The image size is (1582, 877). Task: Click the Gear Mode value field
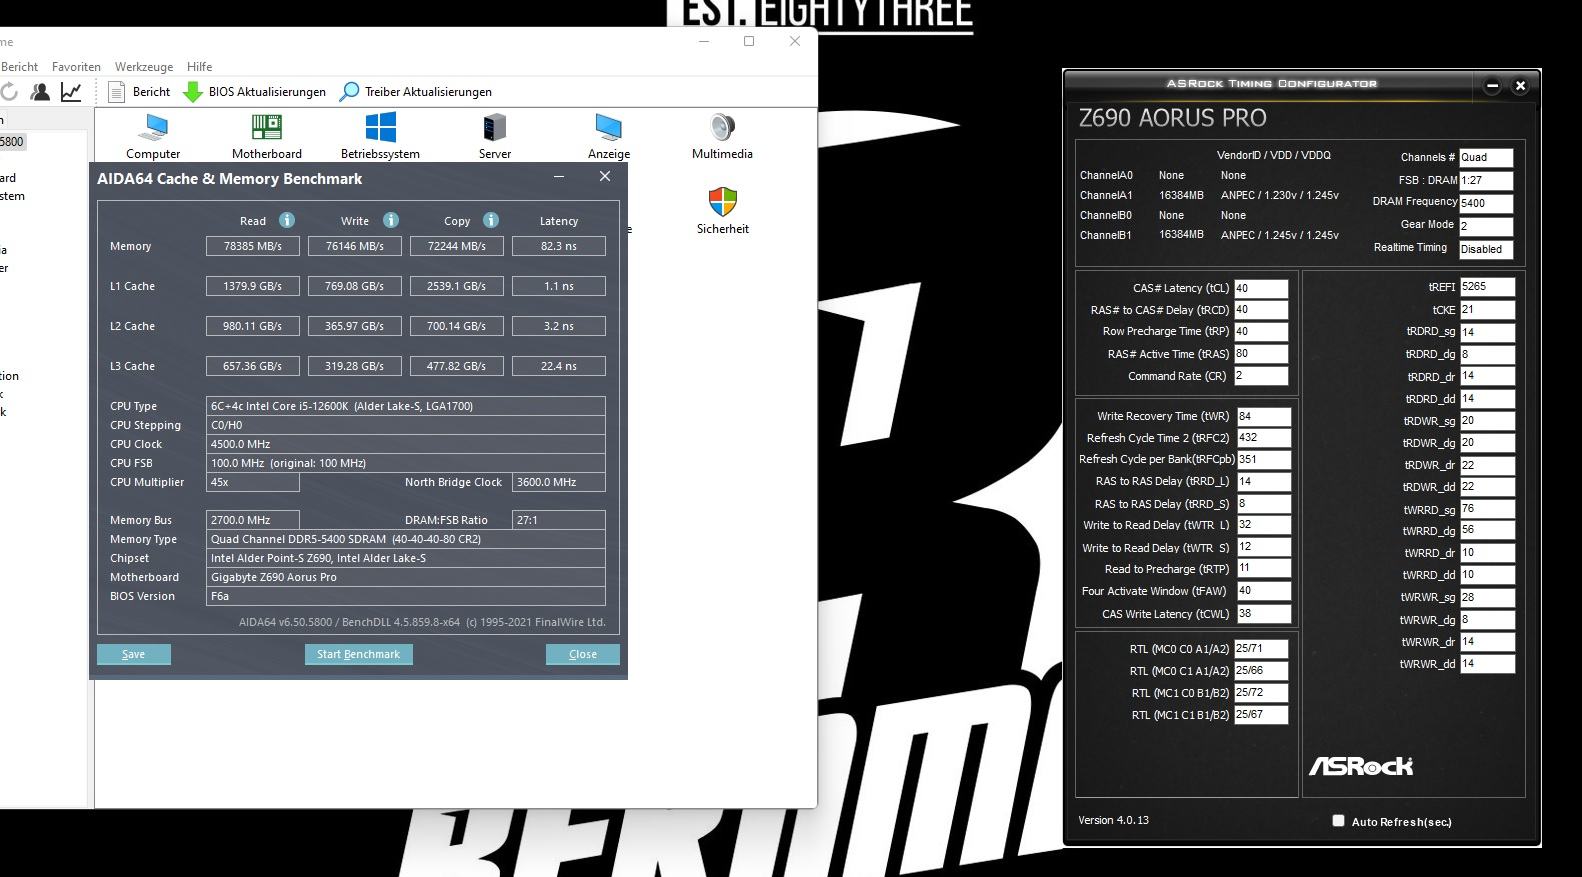click(1486, 226)
